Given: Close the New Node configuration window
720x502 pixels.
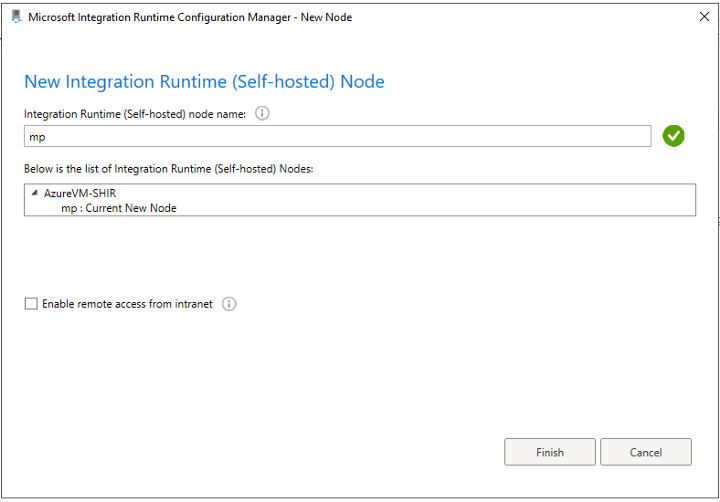Looking at the screenshot, I should pyautogui.click(x=702, y=17).
